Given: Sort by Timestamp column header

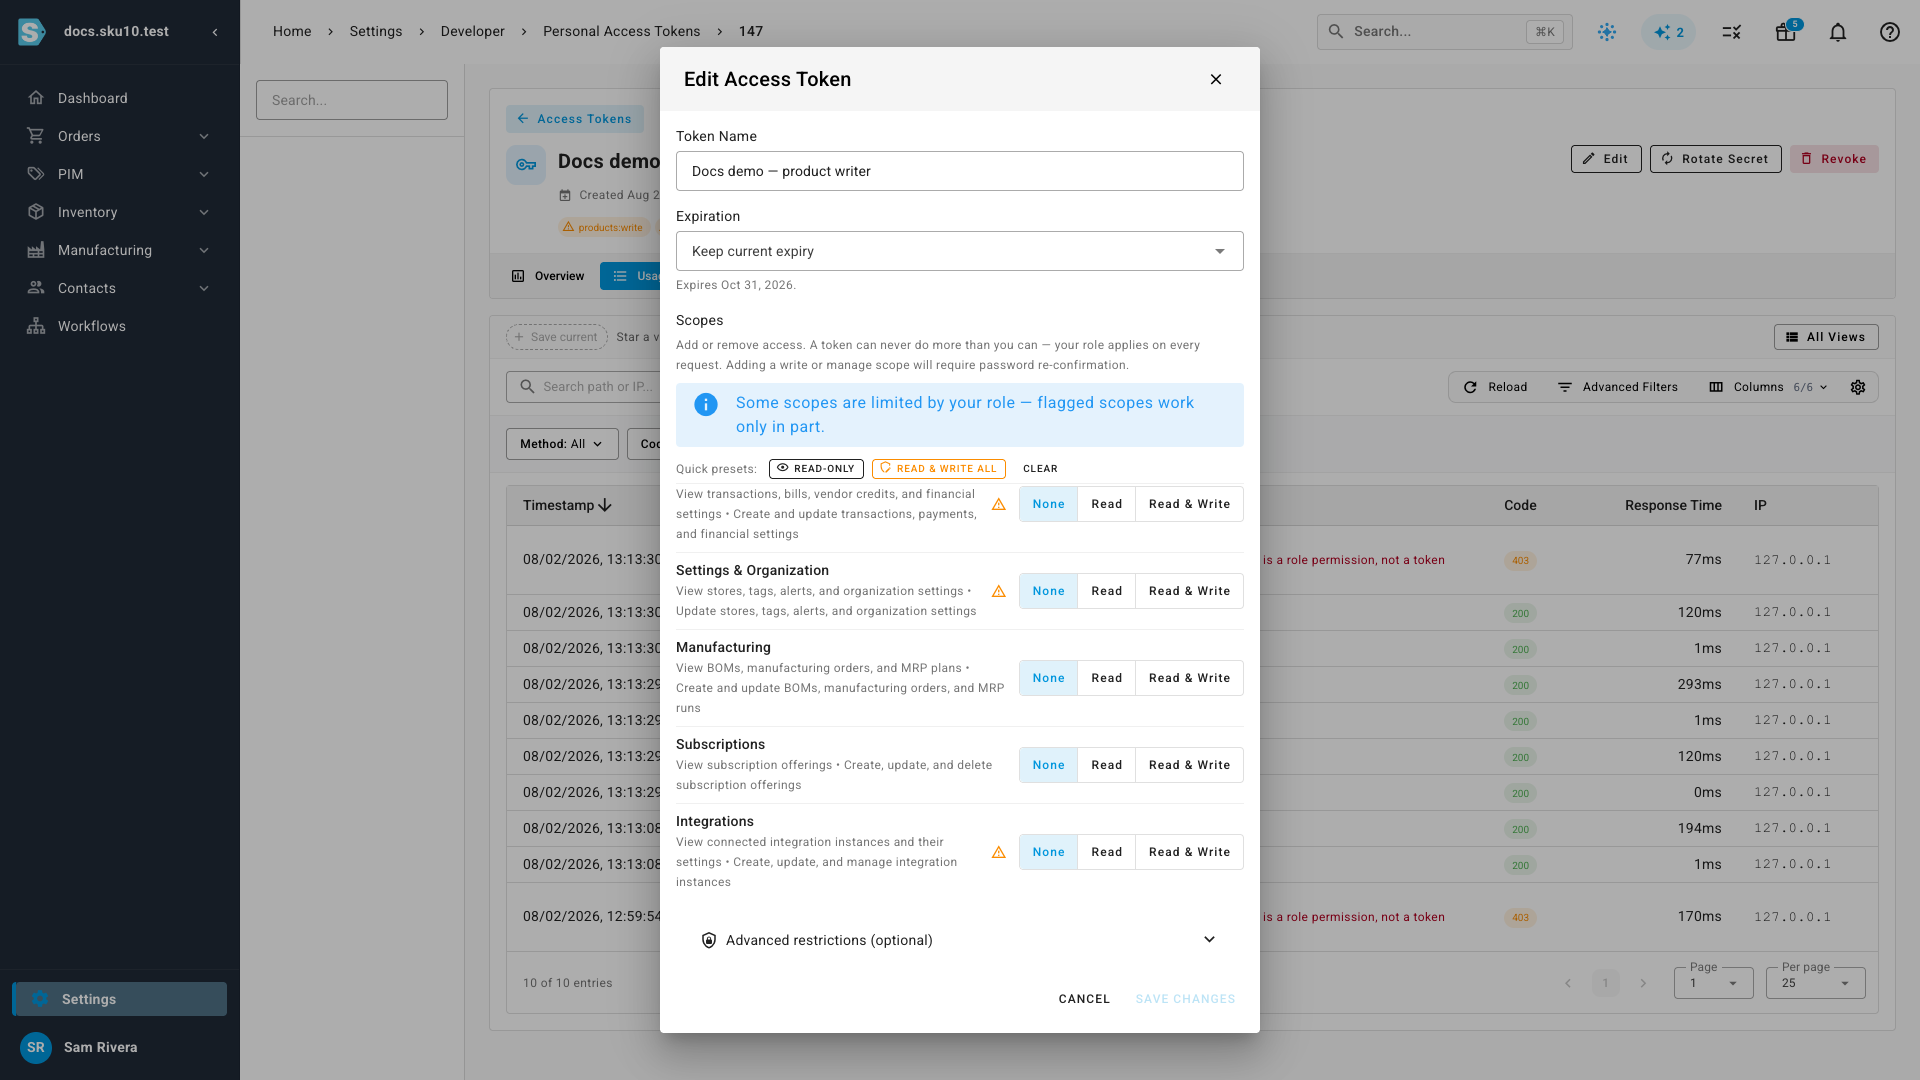Looking at the screenshot, I should coord(567,505).
